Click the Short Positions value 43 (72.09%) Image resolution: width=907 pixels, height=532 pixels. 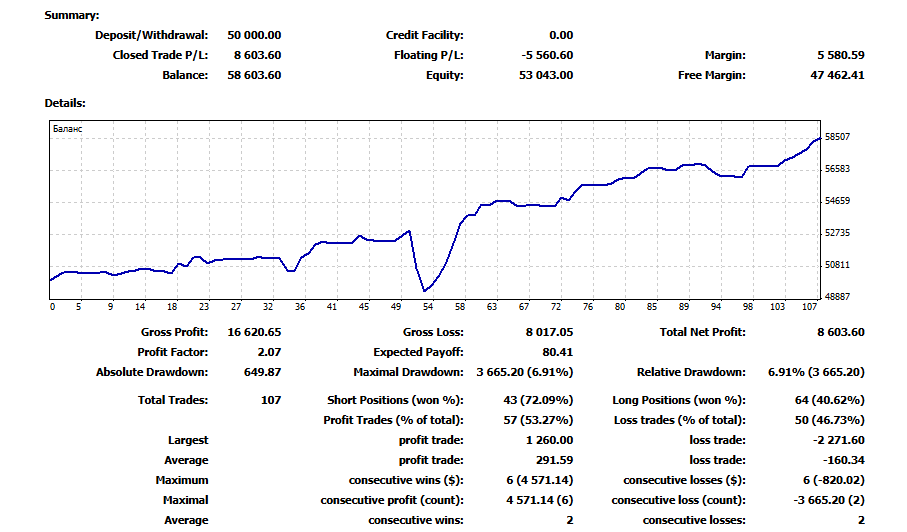[x=538, y=400]
